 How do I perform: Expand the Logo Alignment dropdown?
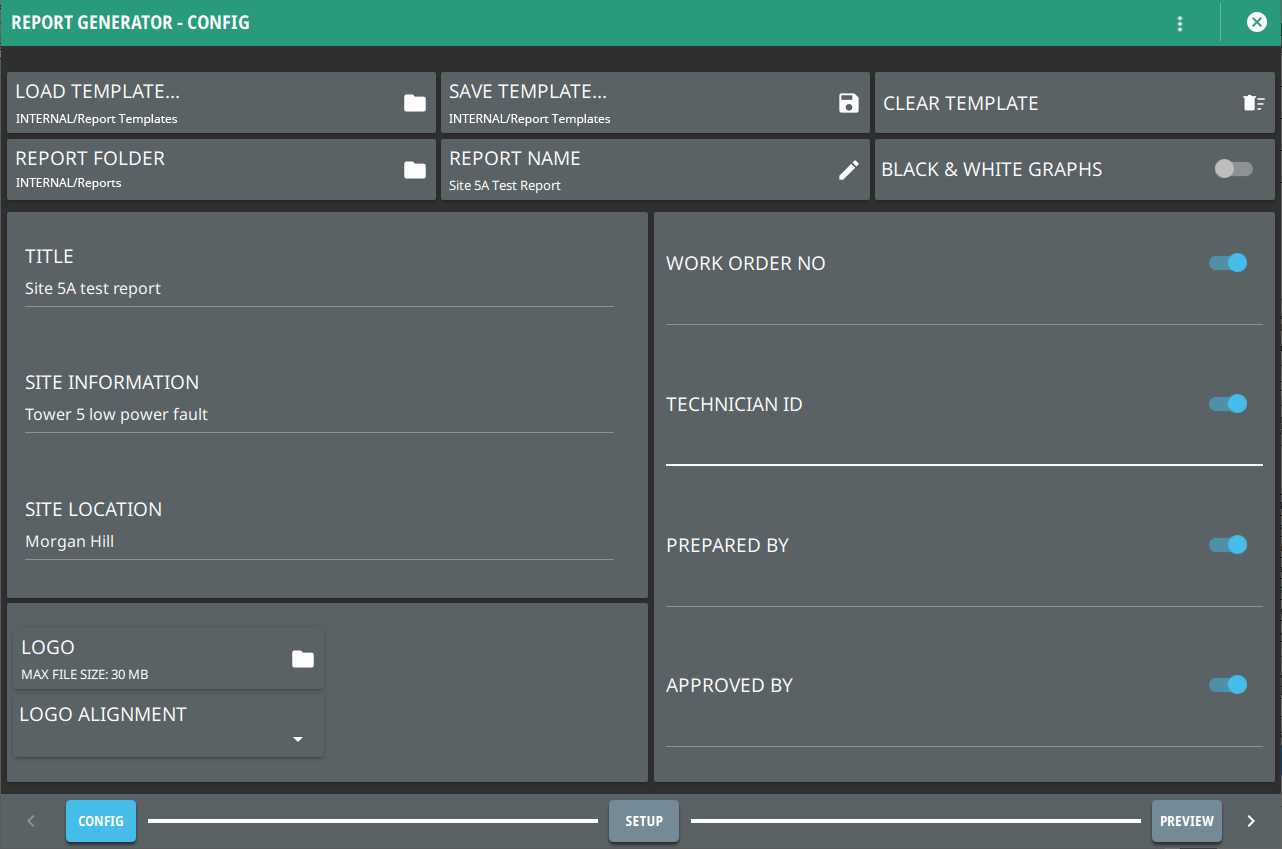click(297, 739)
